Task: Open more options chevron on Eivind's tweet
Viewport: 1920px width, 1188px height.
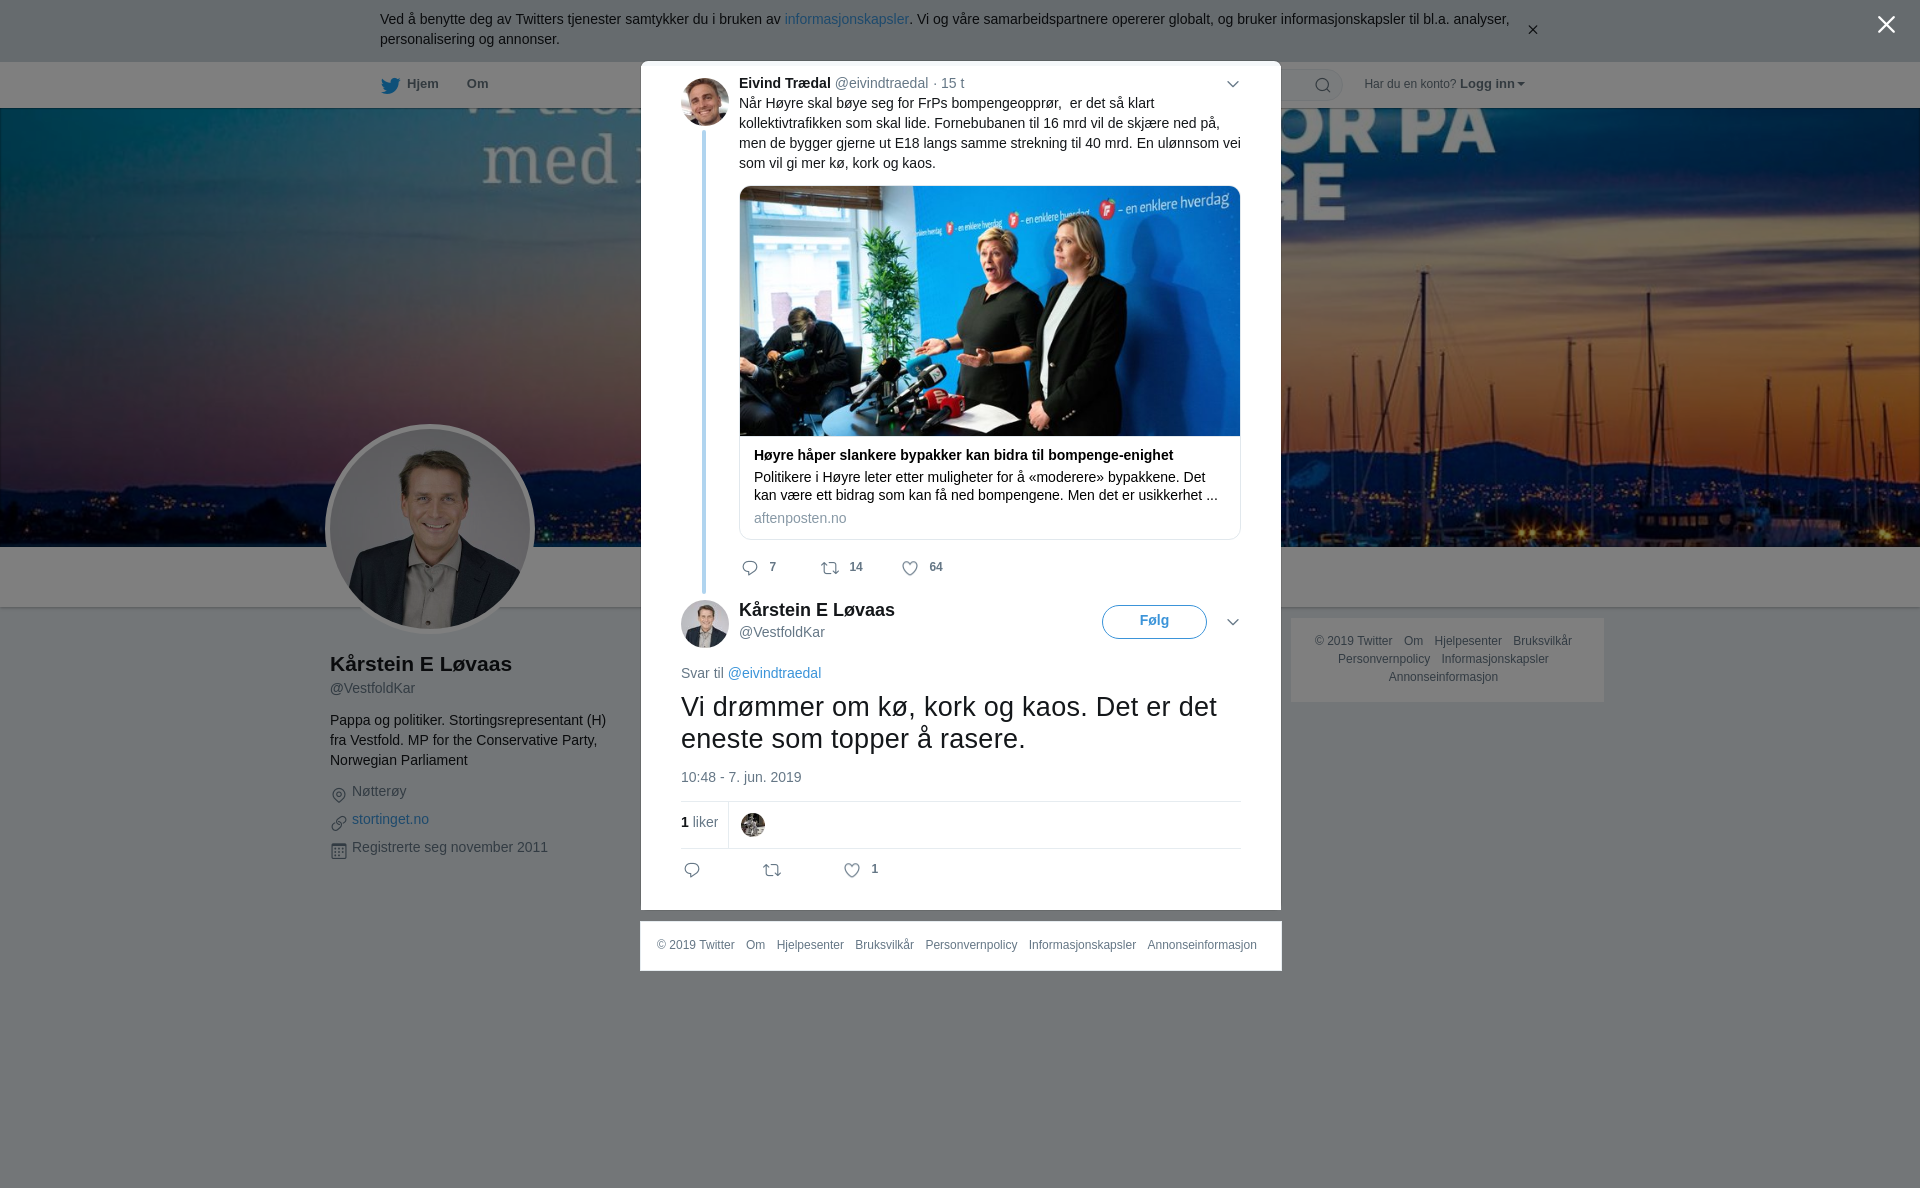Action: pyautogui.click(x=1233, y=84)
